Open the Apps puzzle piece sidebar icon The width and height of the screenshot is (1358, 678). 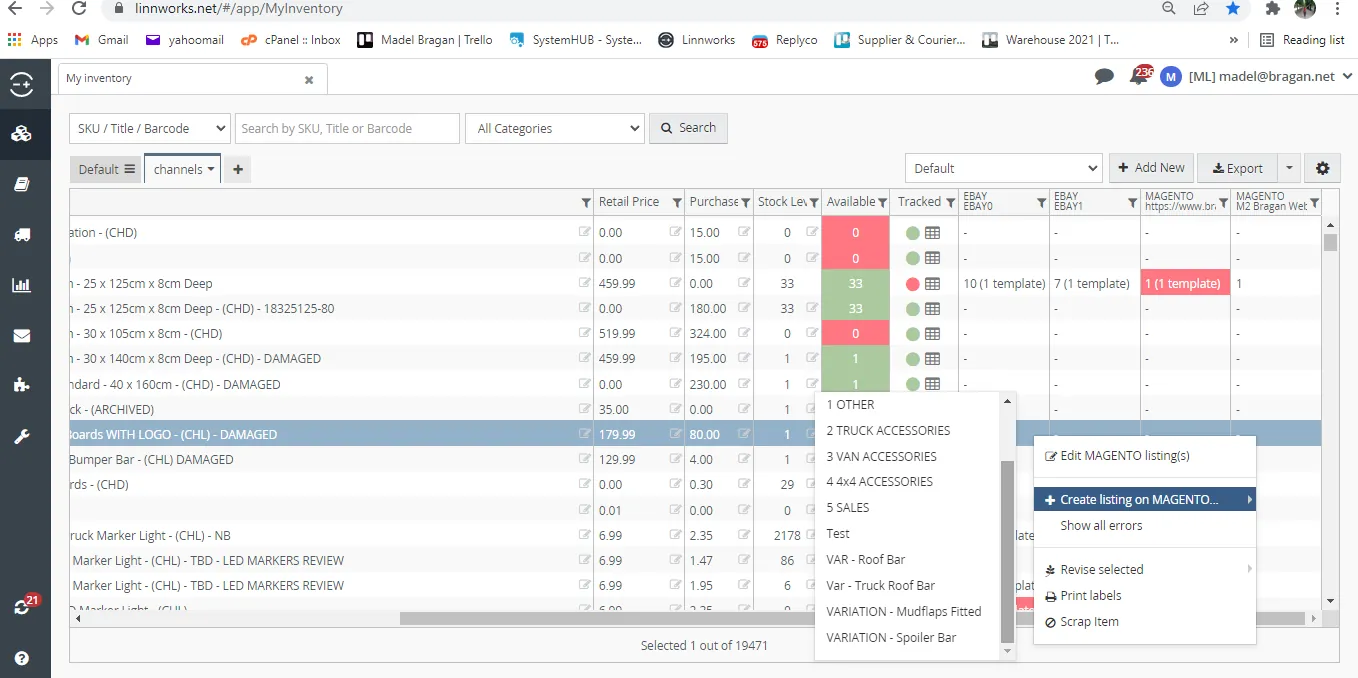[x=21, y=385]
